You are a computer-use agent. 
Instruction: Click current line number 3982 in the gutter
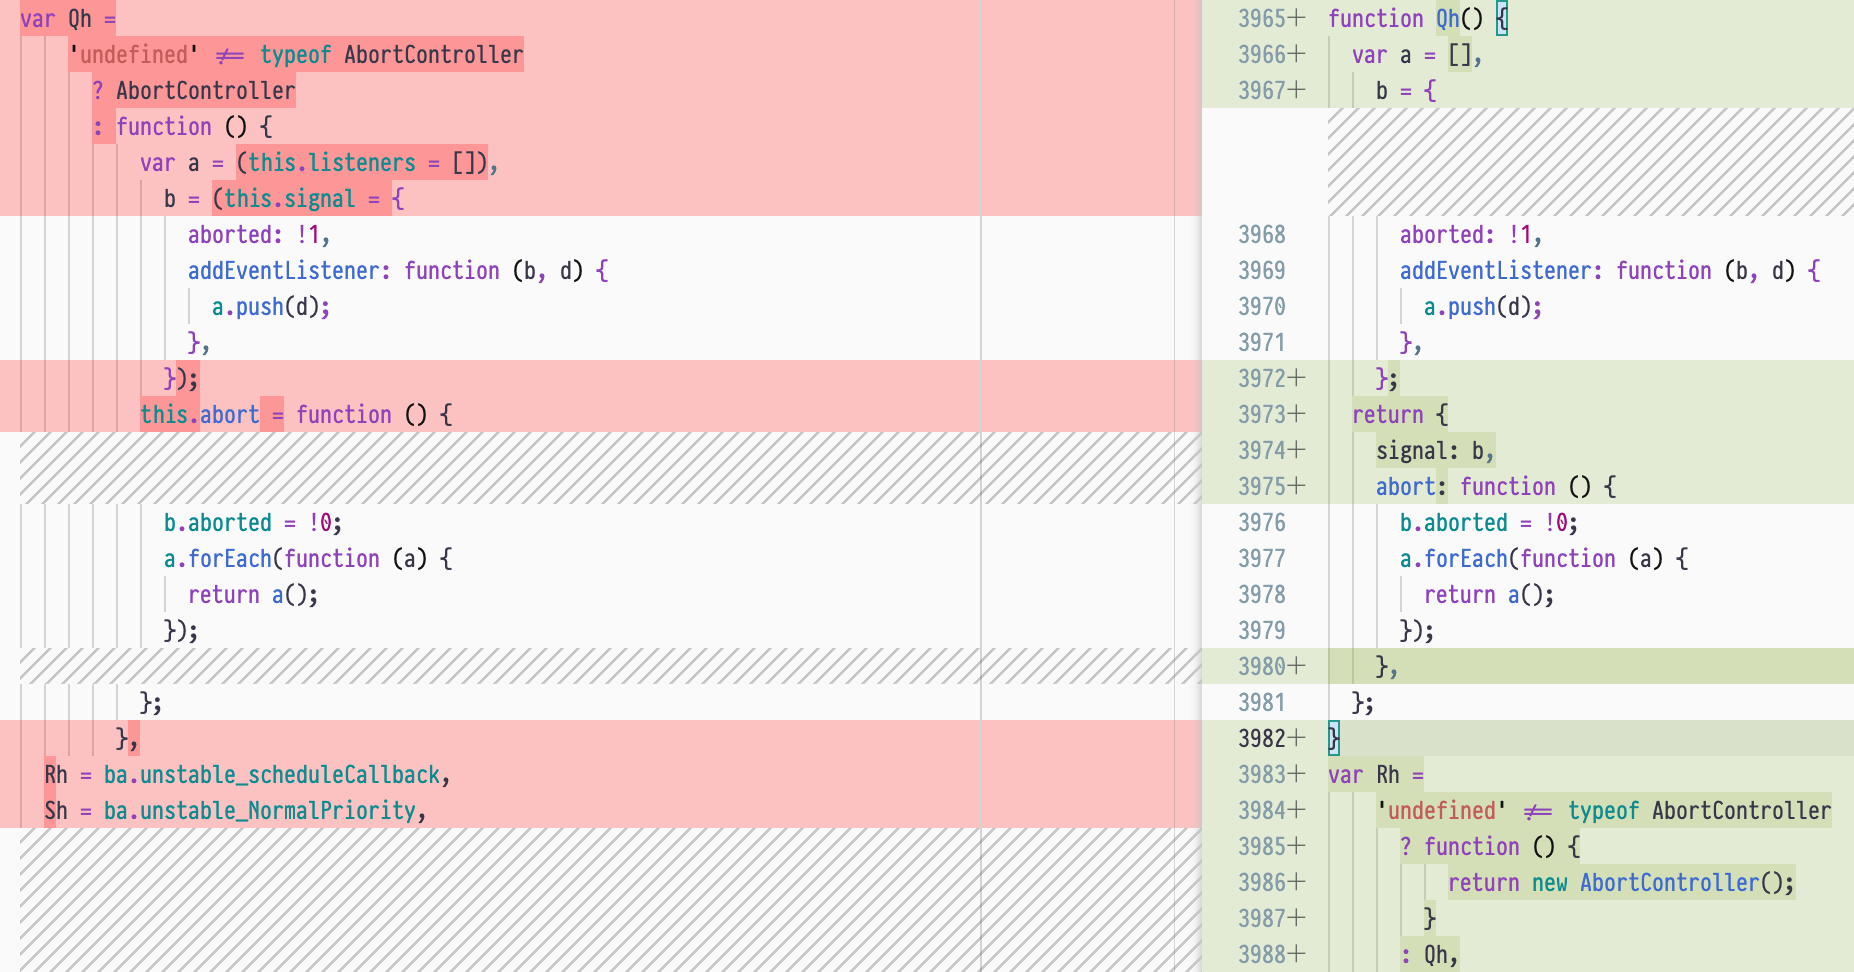[x=1262, y=739]
